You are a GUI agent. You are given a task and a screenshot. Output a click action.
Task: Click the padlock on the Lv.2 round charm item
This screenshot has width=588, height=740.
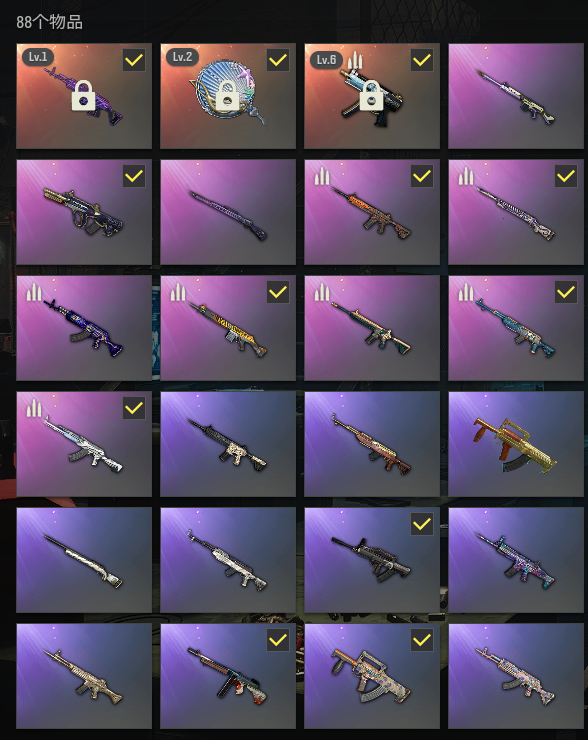click(x=227, y=95)
